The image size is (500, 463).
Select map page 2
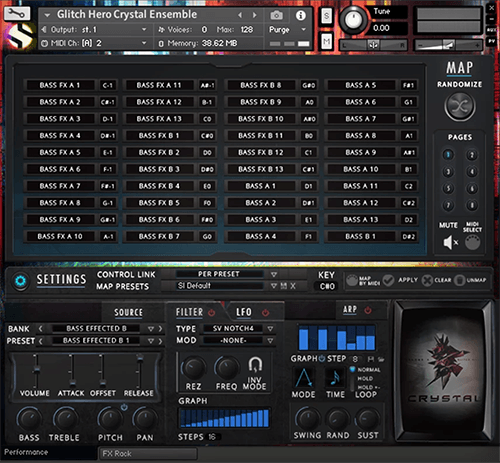(472, 155)
